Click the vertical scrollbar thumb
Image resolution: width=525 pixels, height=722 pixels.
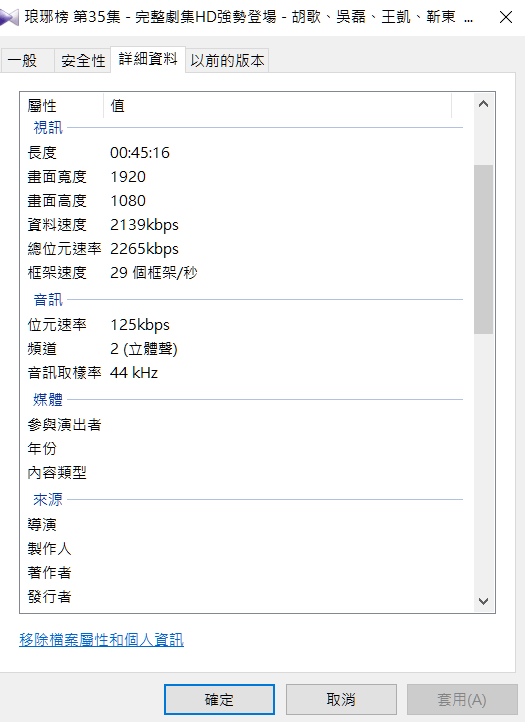[x=483, y=249]
